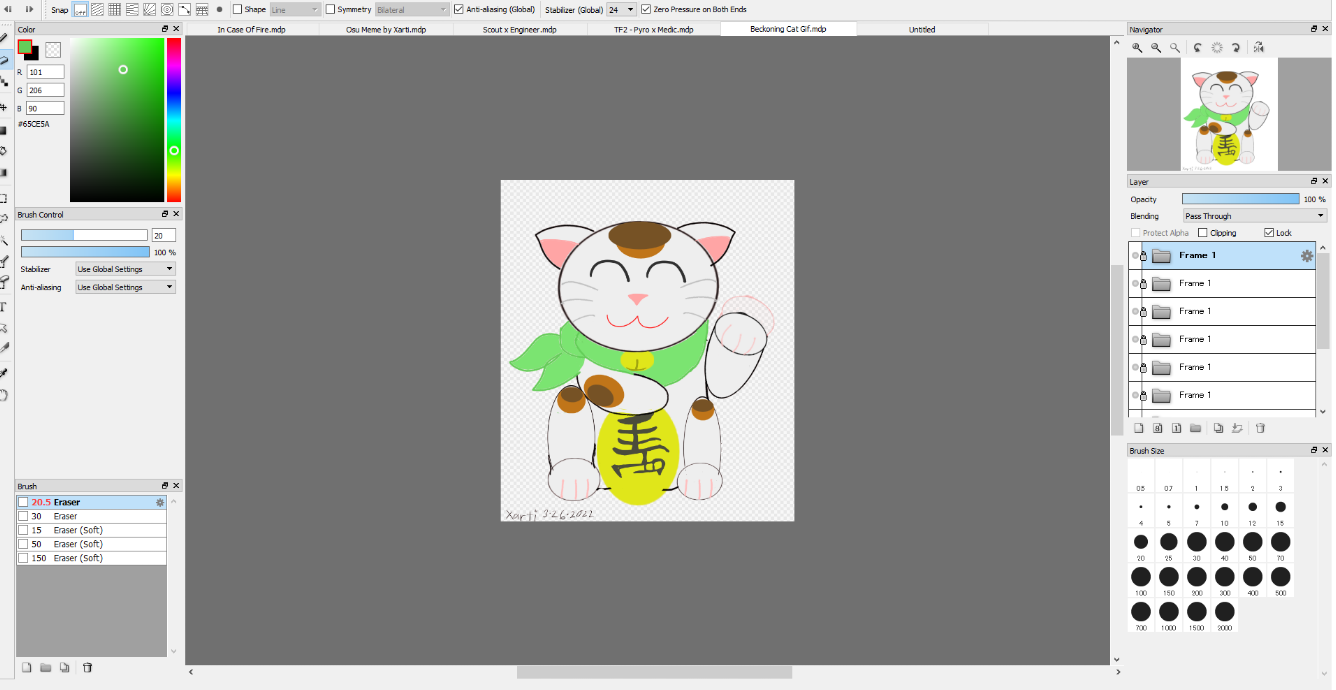Close the Brush Control panel
Viewport: 1336px width, 690px height.
pyautogui.click(x=176, y=214)
